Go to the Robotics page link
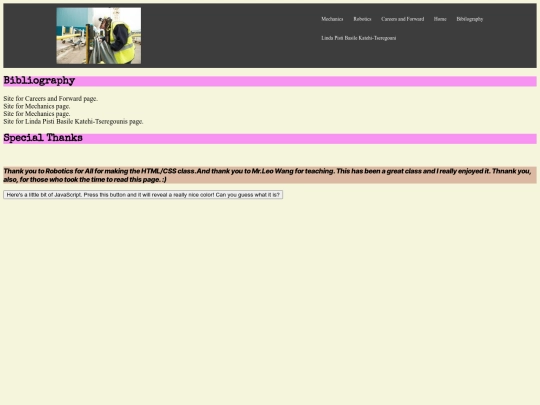Screen dimensions: 540x405 pyautogui.click(x=362, y=19)
